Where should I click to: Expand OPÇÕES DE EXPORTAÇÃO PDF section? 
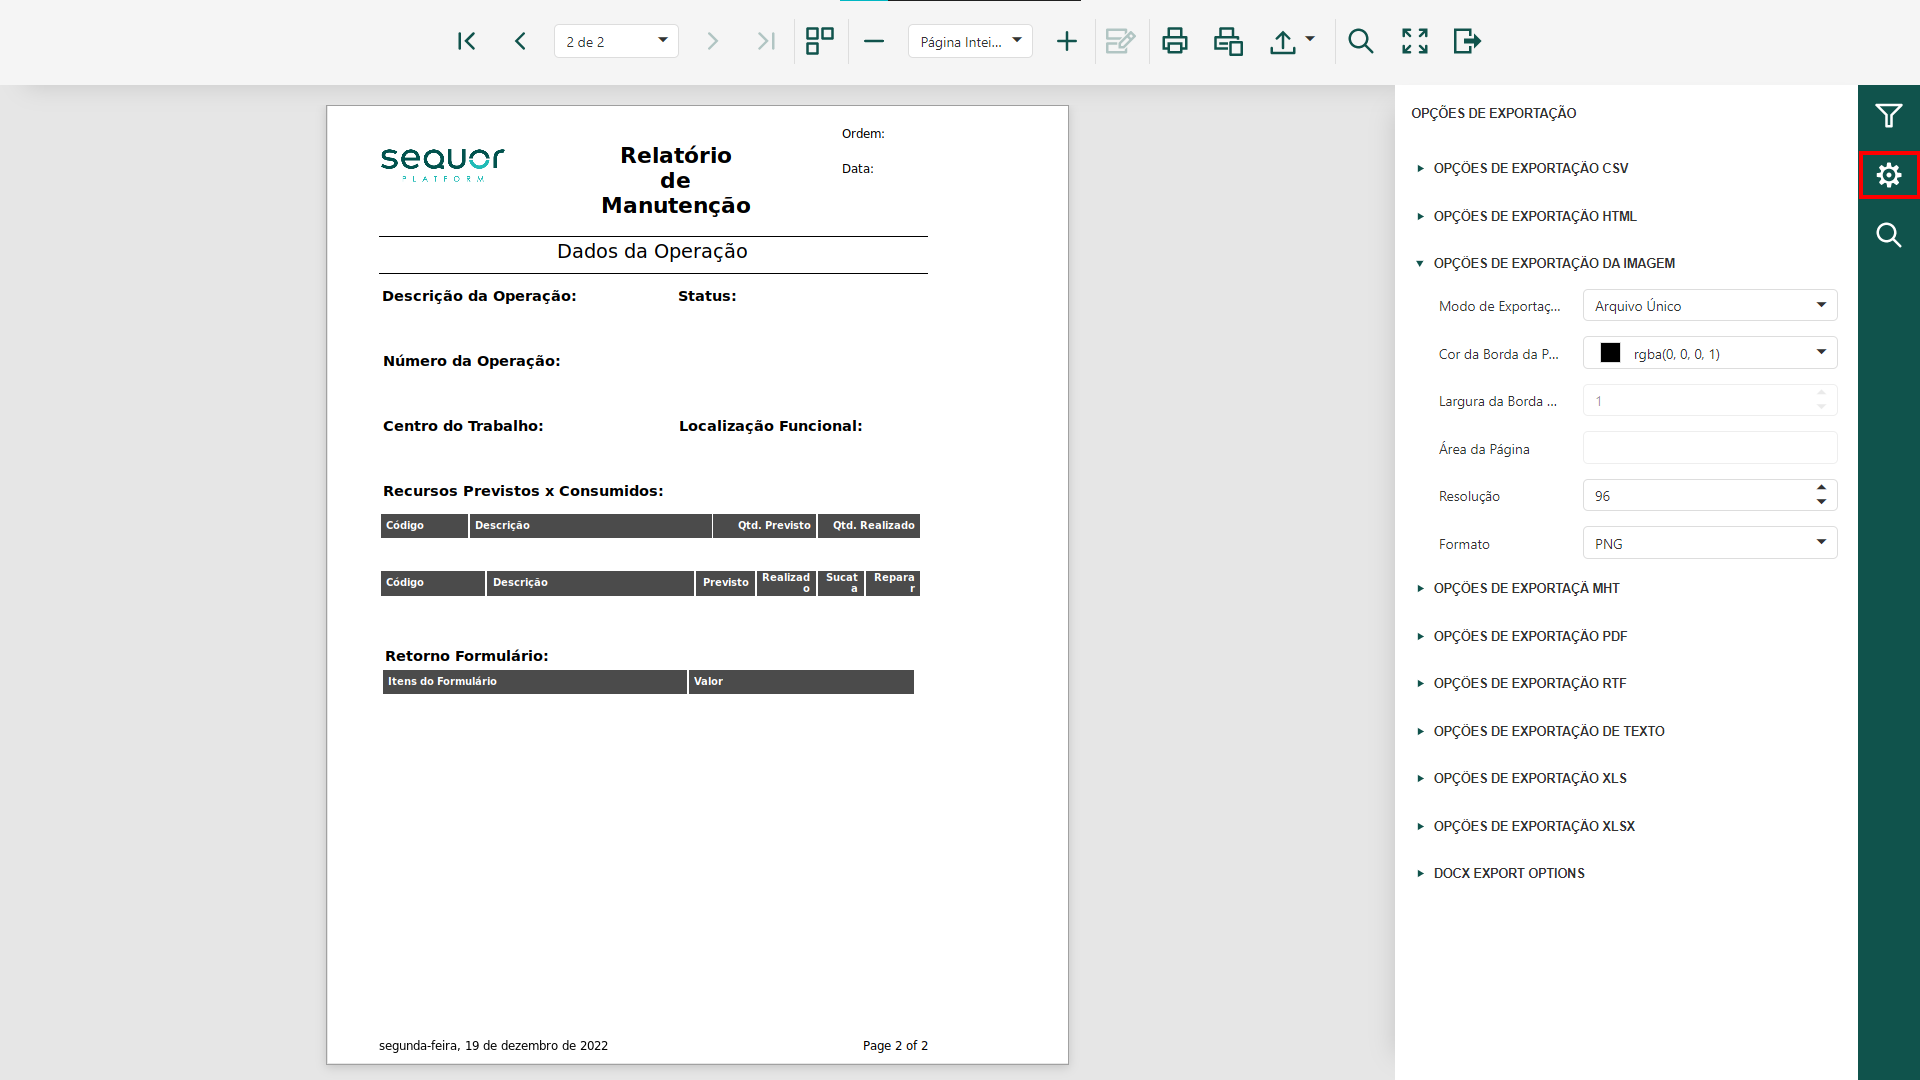pyautogui.click(x=1530, y=636)
